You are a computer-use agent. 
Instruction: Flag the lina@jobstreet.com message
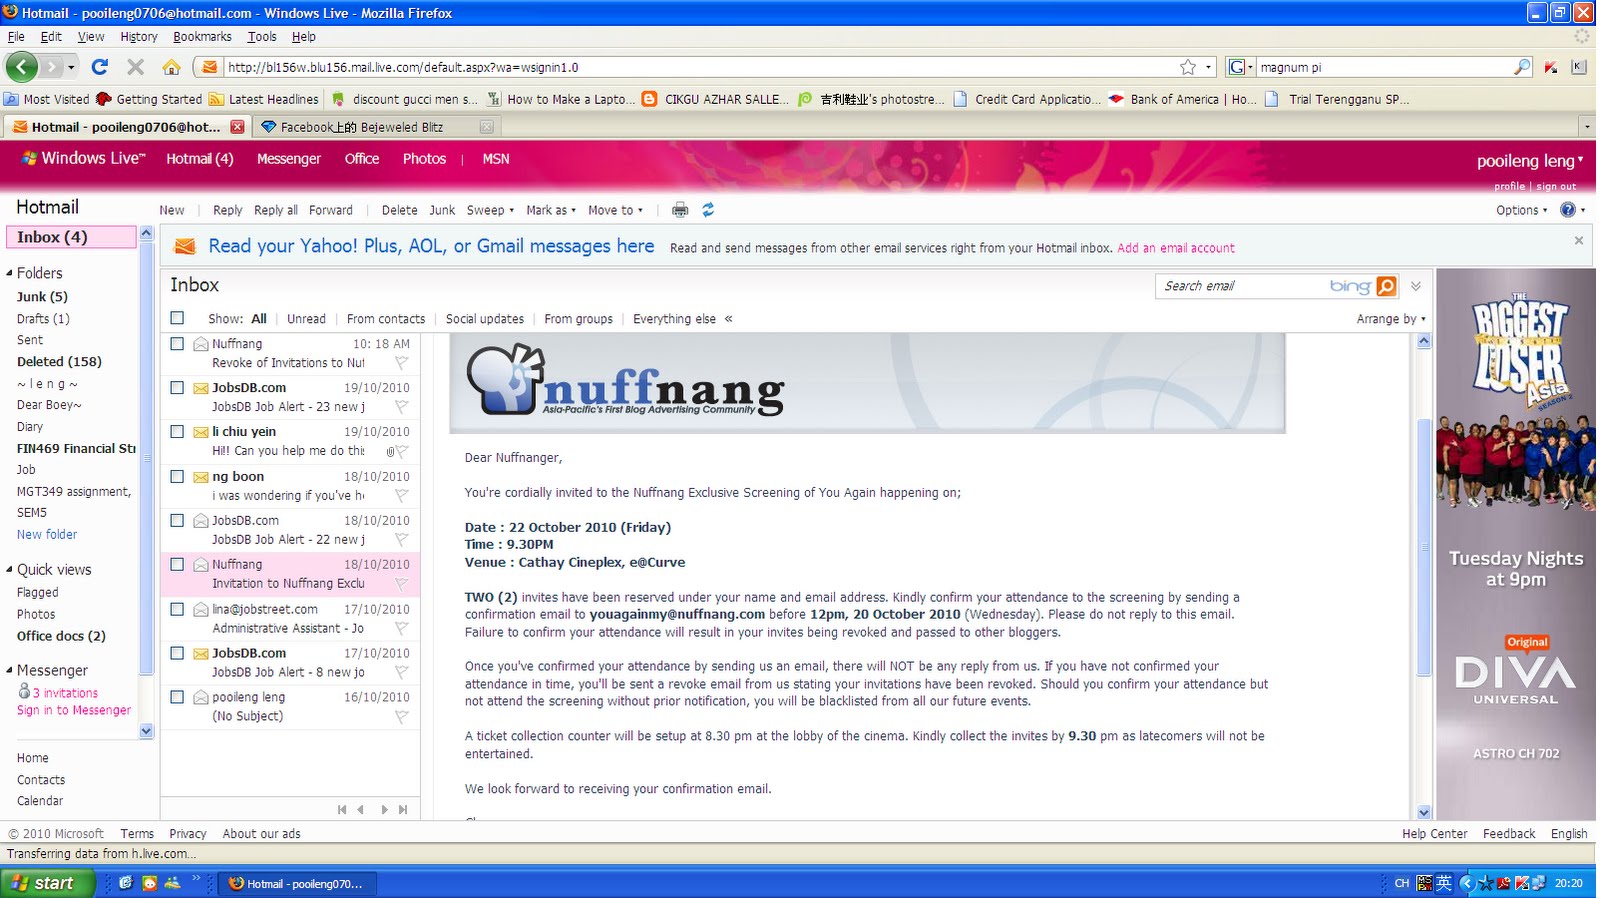(x=401, y=628)
